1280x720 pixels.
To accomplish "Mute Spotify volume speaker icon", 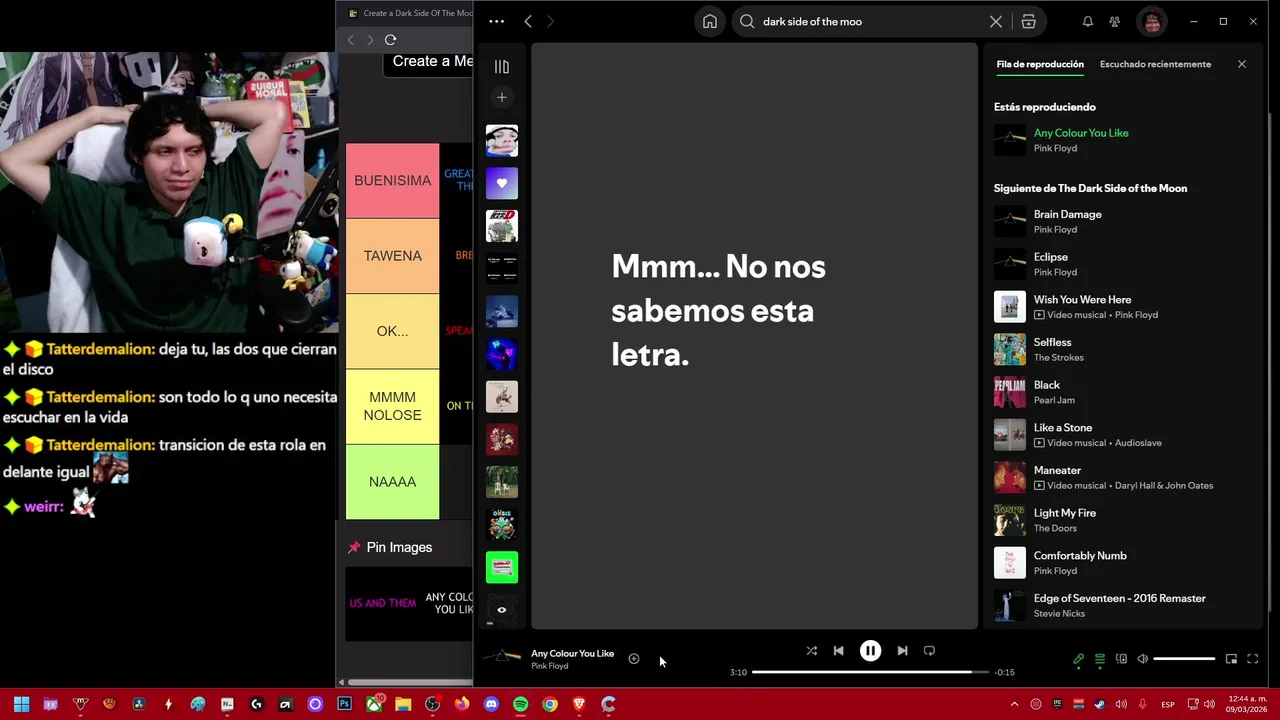I will pos(1143,659).
